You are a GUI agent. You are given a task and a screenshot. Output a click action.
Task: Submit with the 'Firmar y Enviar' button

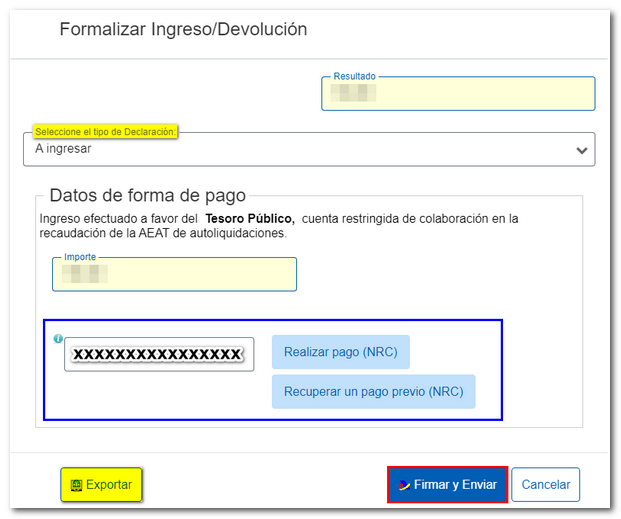(448, 485)
